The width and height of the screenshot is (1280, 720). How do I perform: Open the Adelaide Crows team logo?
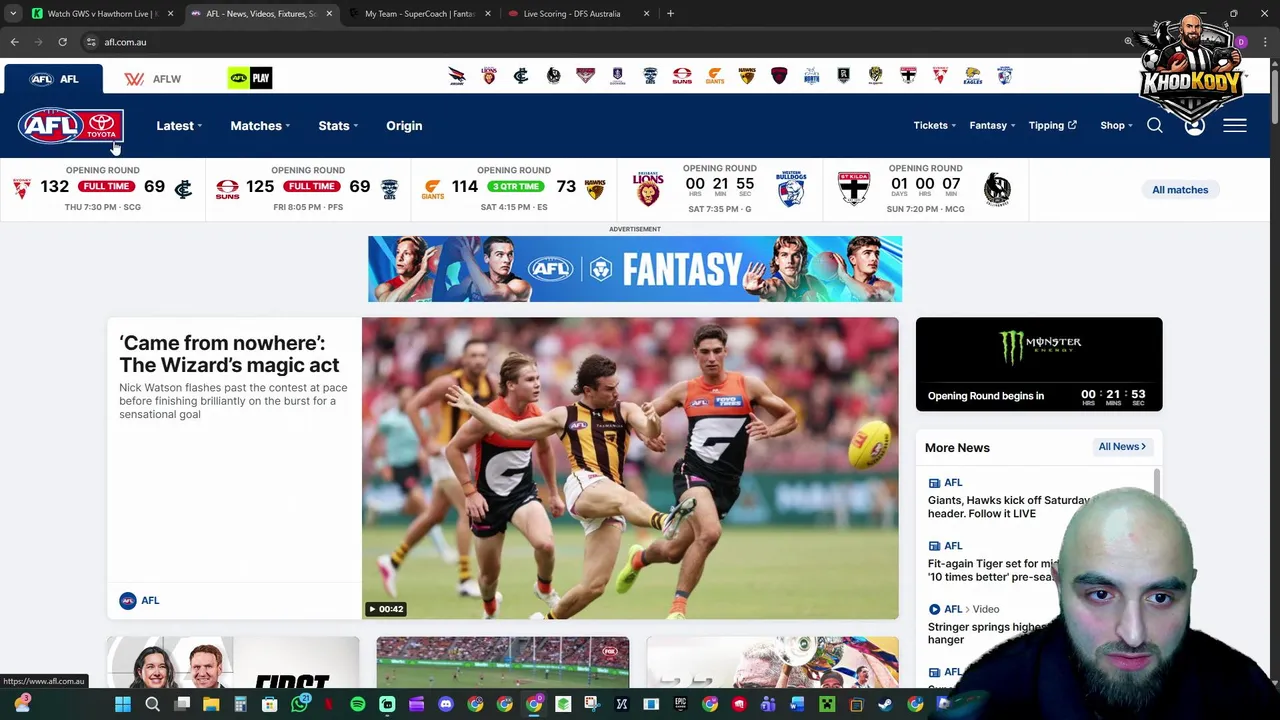(456, 76)
